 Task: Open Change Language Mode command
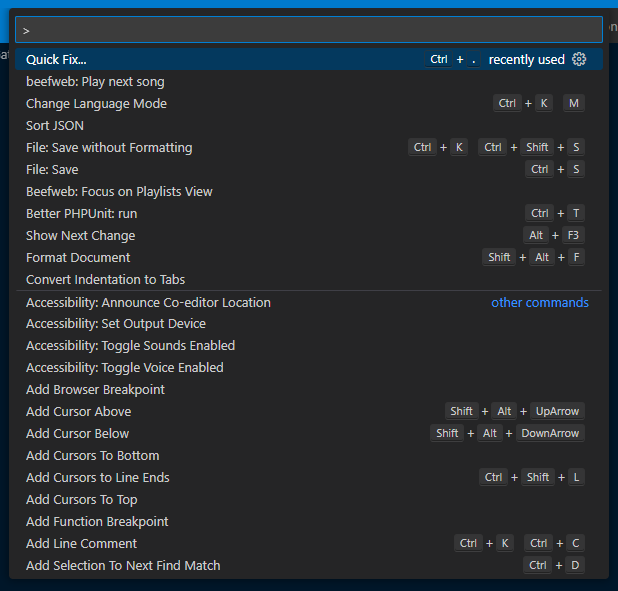[96, 104]
